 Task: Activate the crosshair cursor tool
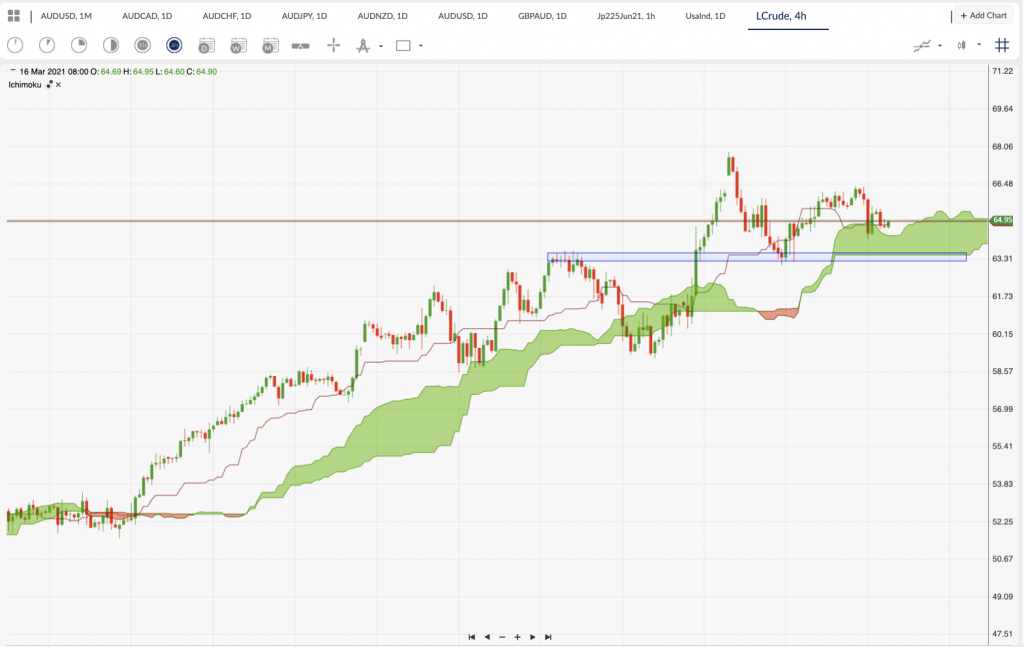[334, 45]
